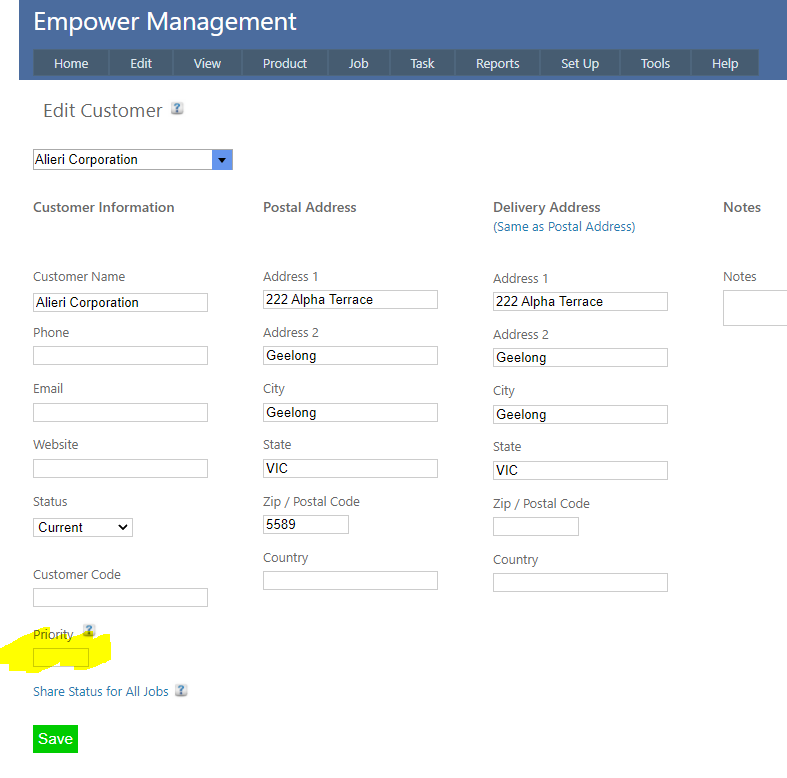
Task: Focus the Customer Name text field
Action: (x=120, y=302)
